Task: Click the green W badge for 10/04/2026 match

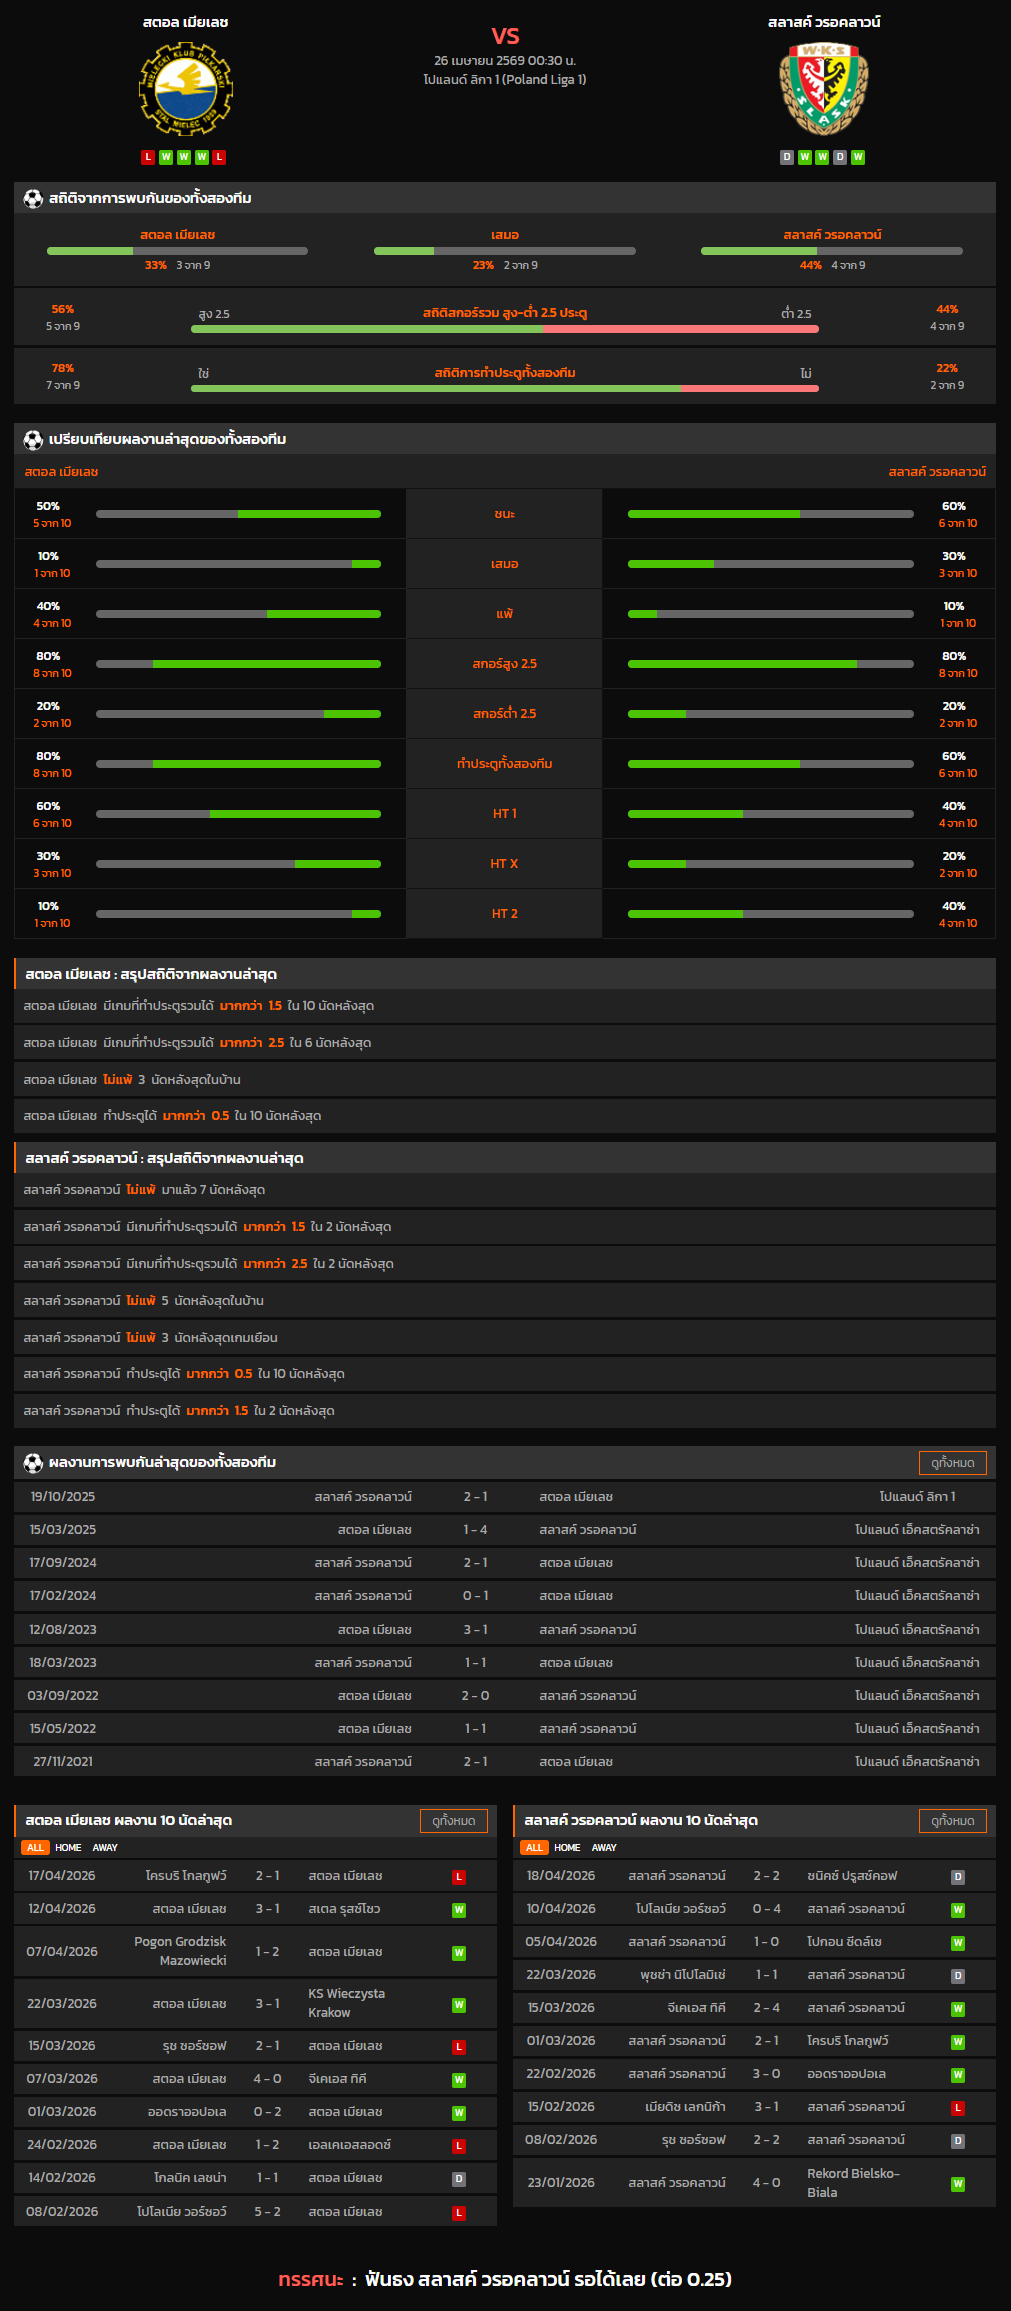Action: (957, 1910)
